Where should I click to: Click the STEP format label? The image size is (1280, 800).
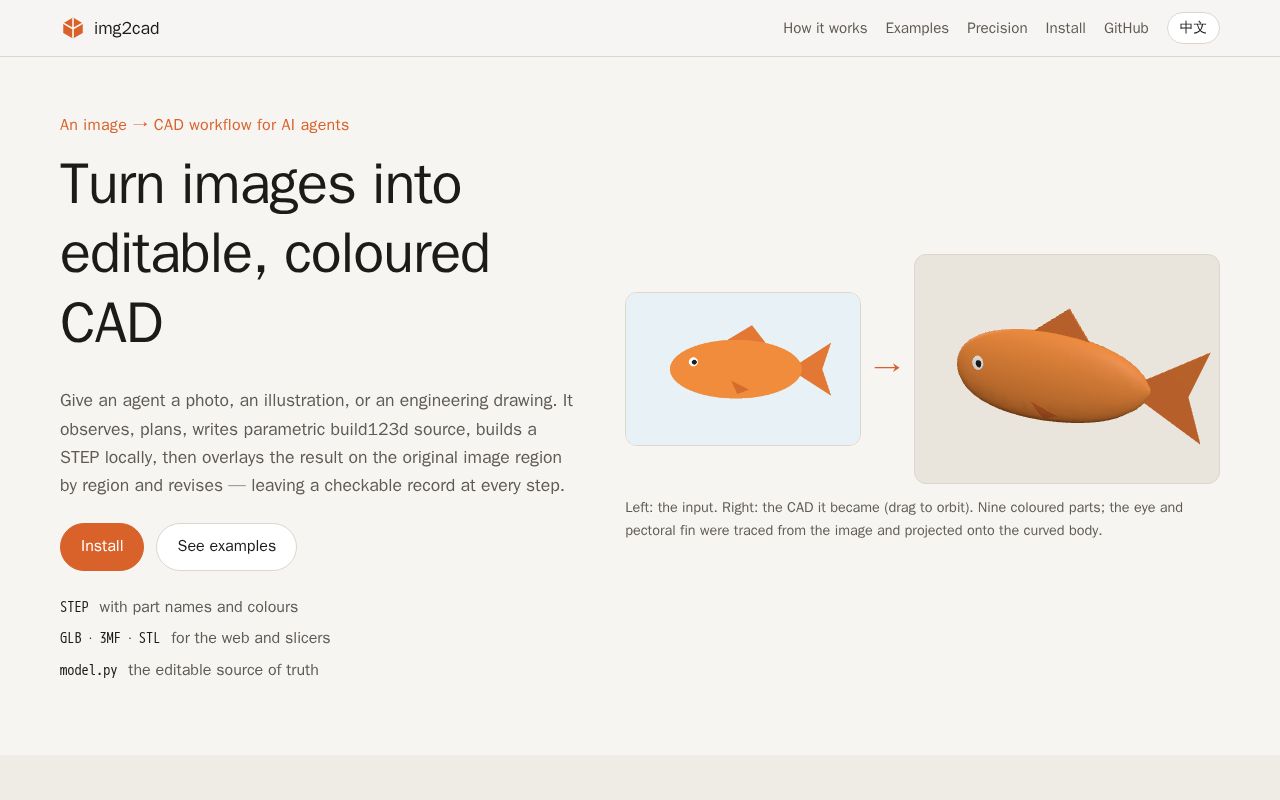click(x=74, y=607)
